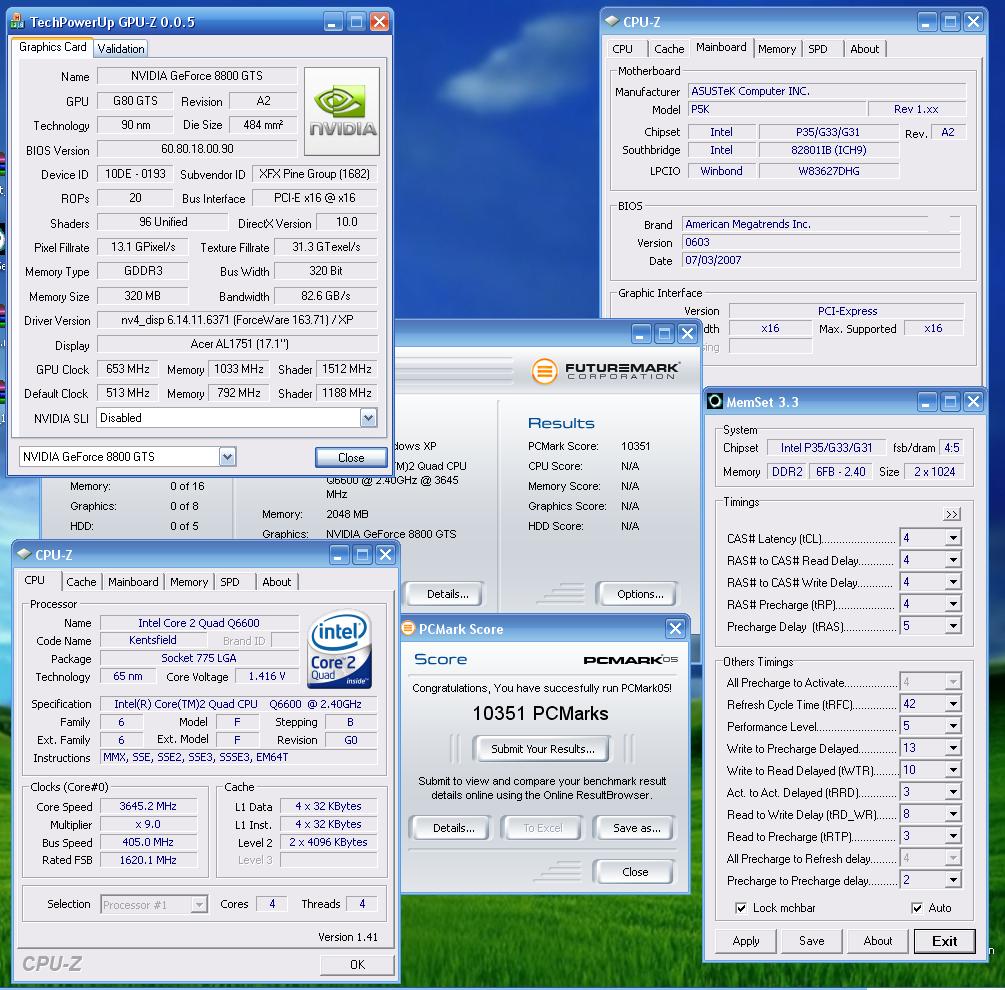The width and height of the screenshot is (1005, 990).
Task: Click Close in the PCMark Score dialog
Action: coord(635,872)
